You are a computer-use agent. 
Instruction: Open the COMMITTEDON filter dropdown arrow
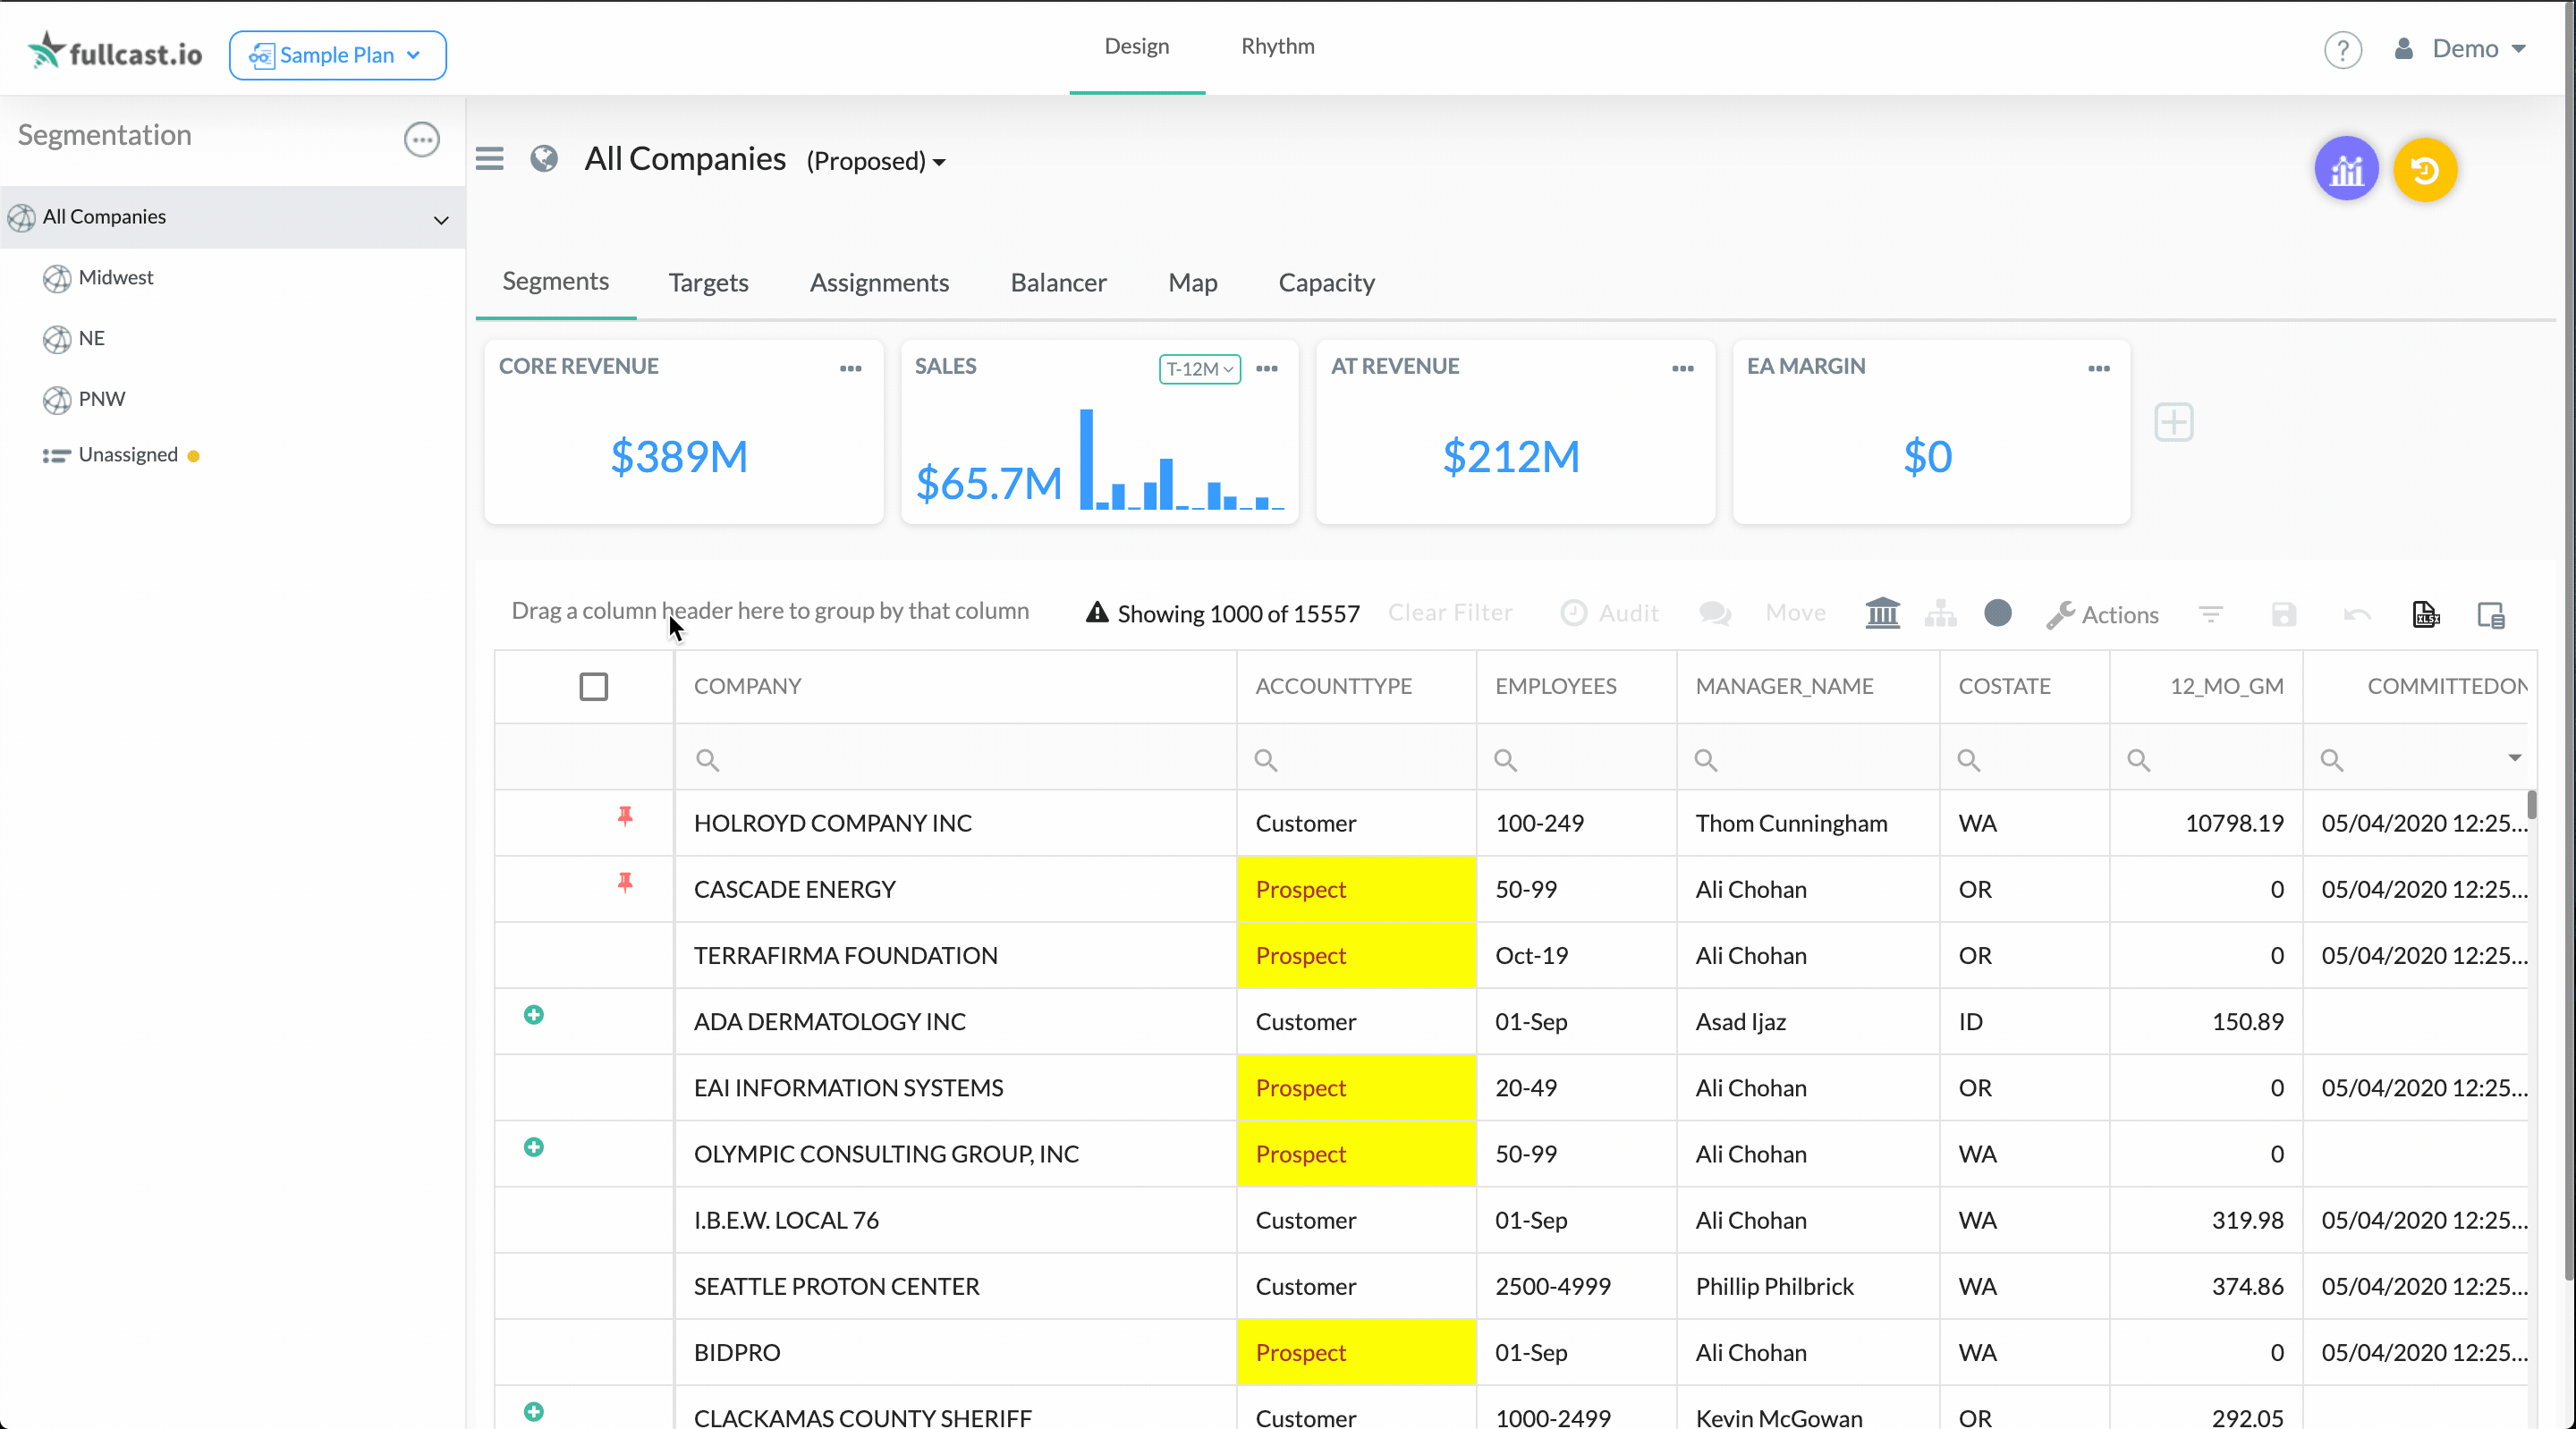(x=2514, y=758)
